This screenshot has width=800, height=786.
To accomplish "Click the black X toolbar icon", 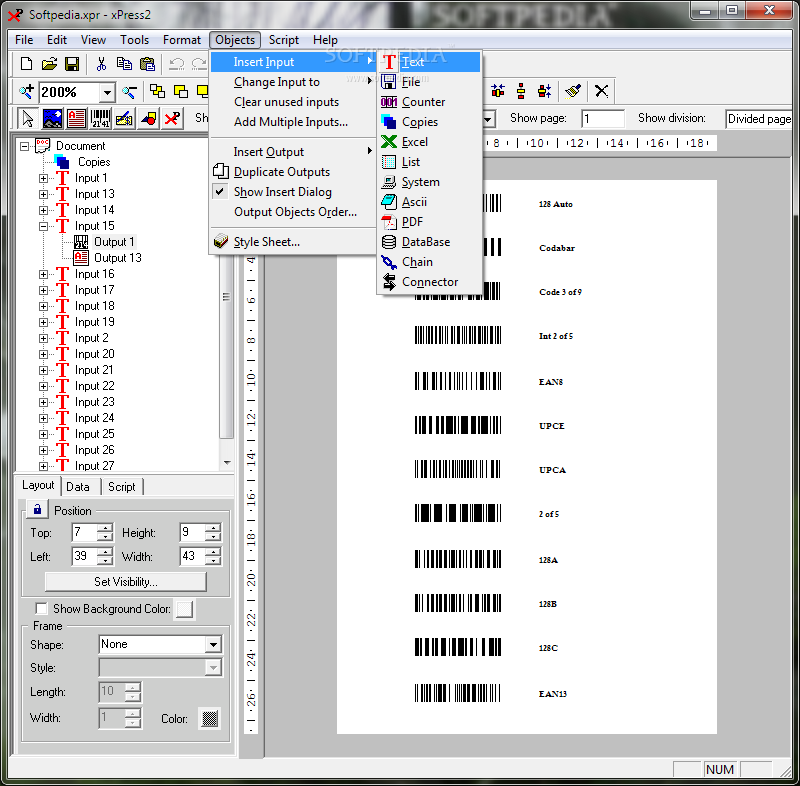I will (x=602, y=91).
